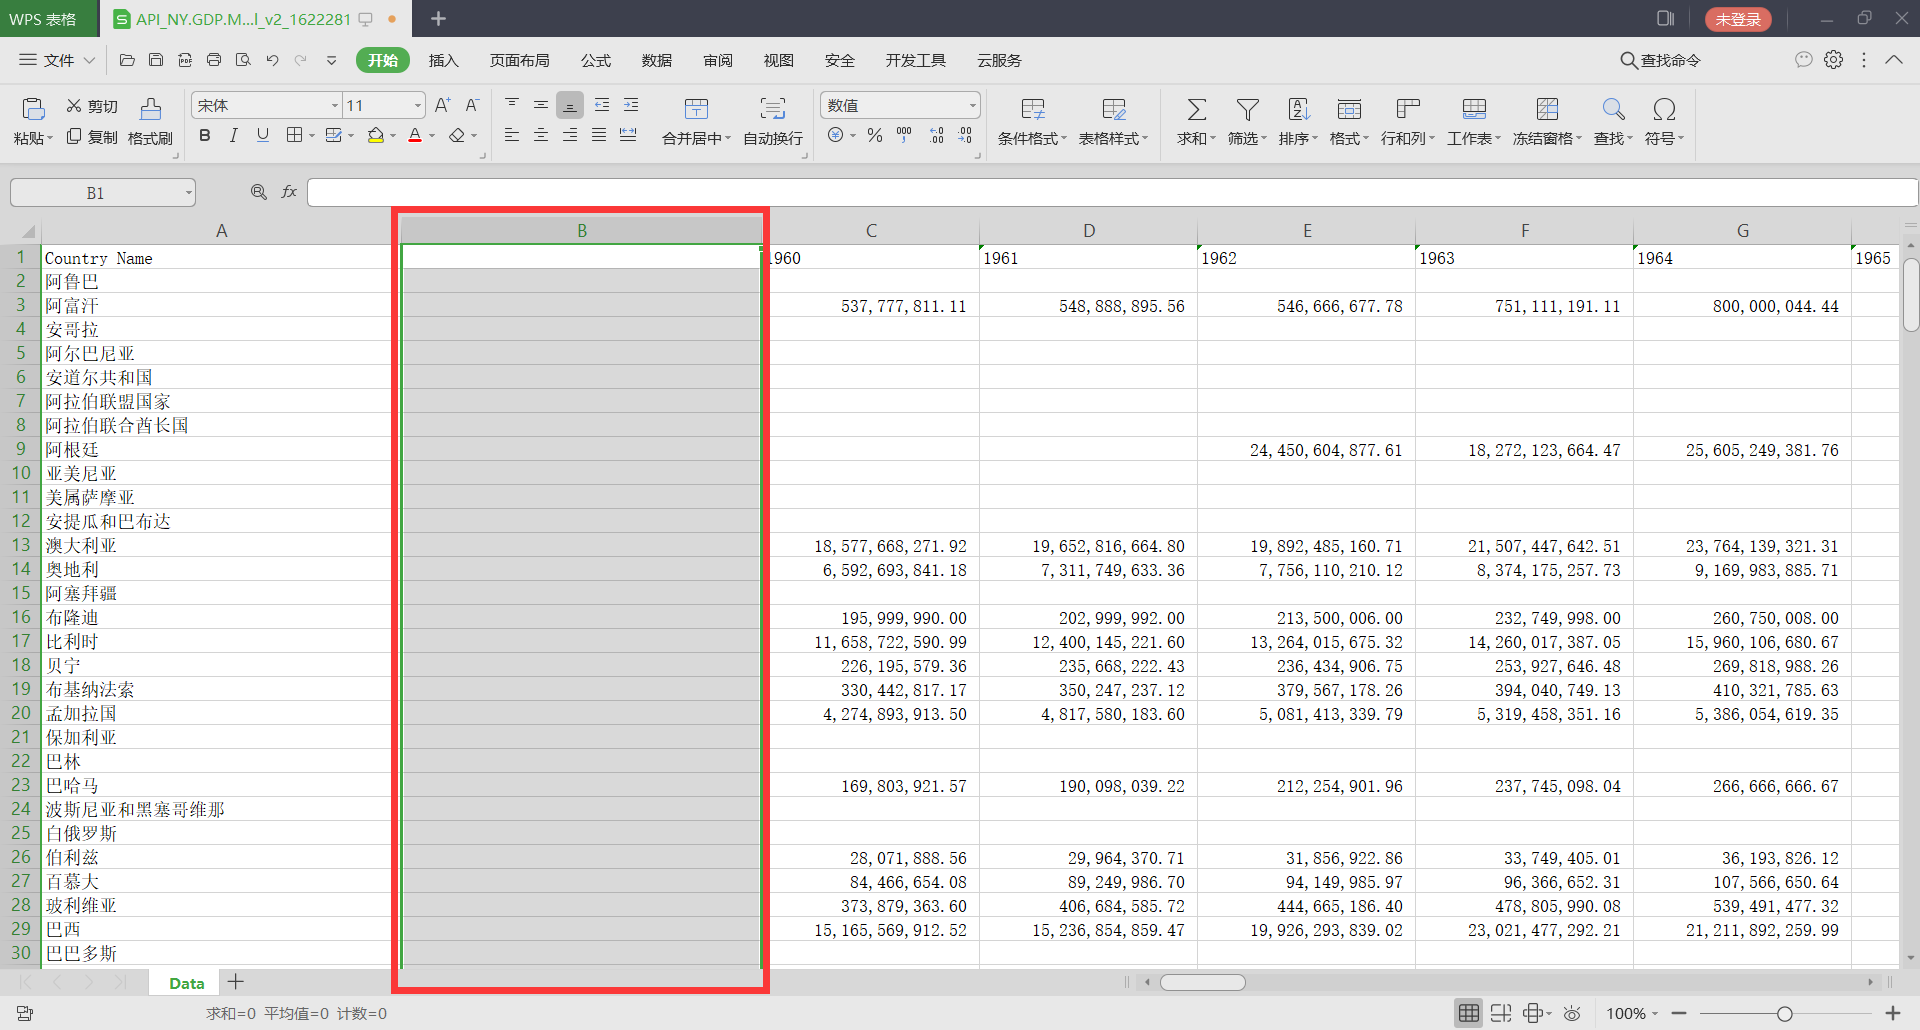Toggle bottom vertical alignment
This screenshot has height=1030, width=1920.
point(570,105)
